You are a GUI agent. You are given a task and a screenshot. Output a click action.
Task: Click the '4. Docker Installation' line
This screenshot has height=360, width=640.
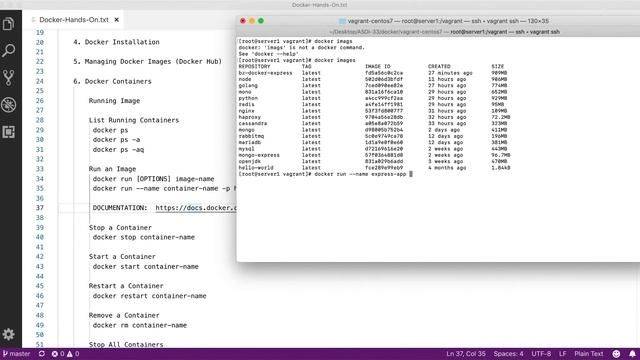[x=116, y=42]
